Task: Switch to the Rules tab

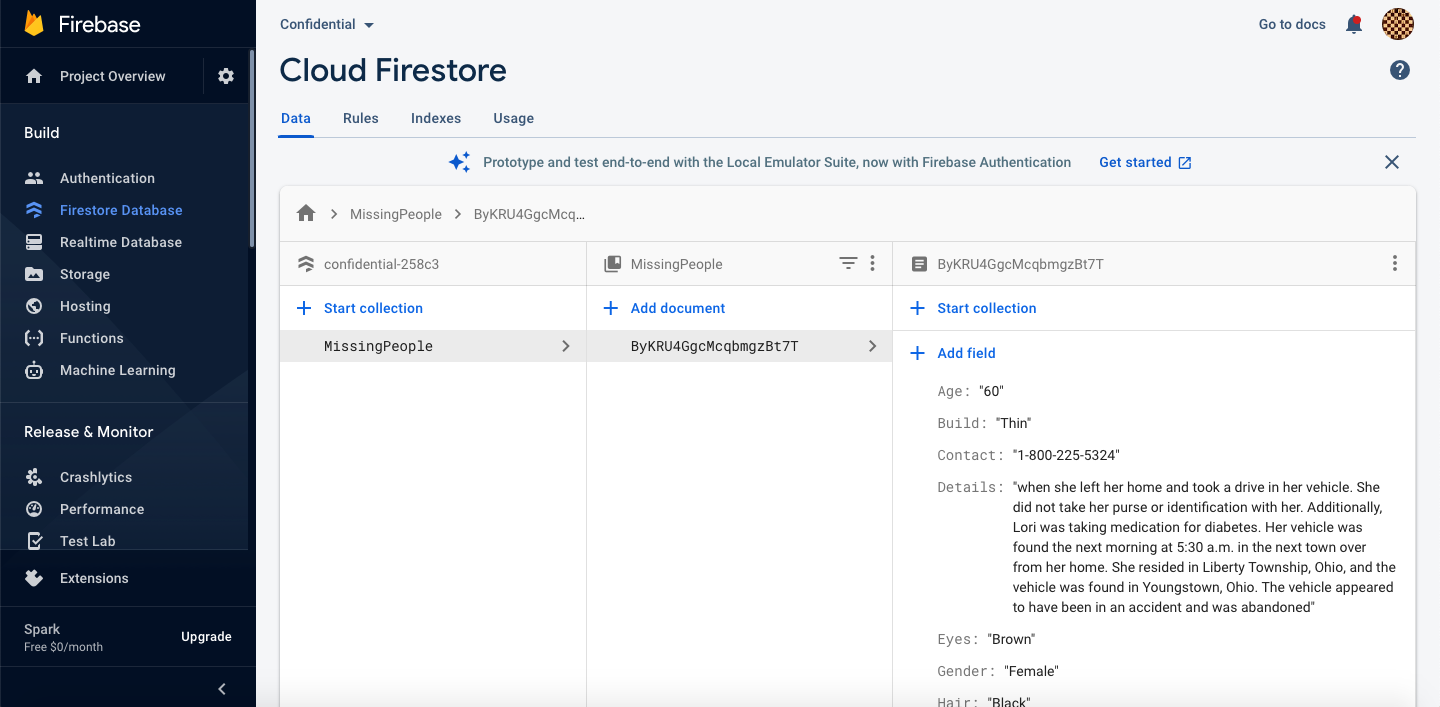Action: pos(361,118)
